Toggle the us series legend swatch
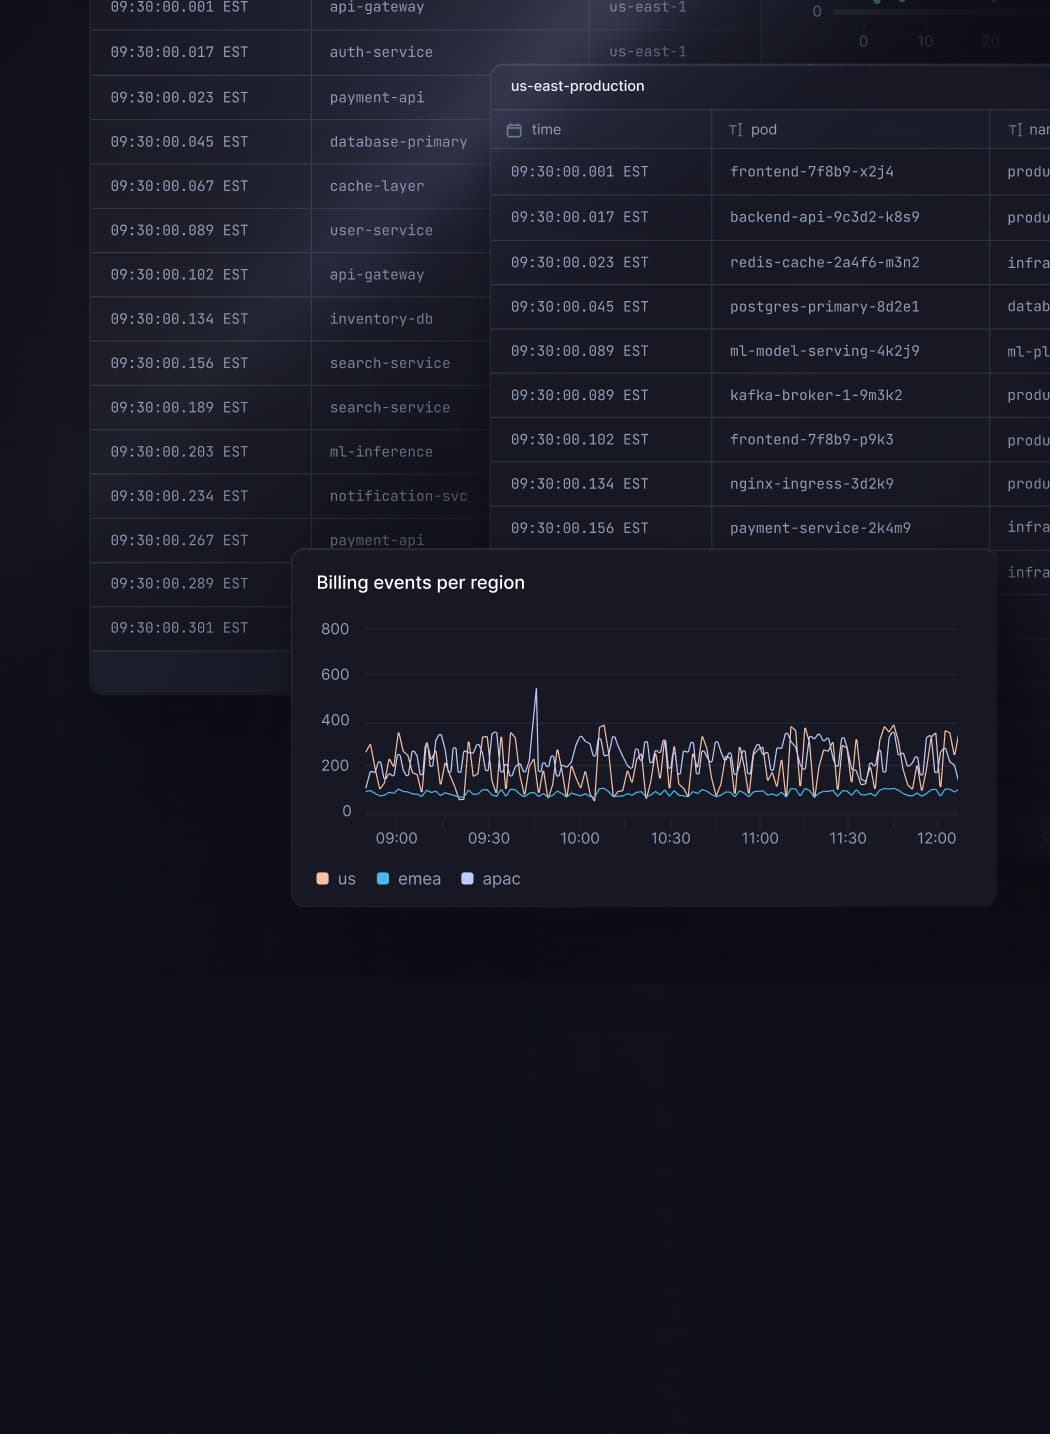 (x=322, y=879)
